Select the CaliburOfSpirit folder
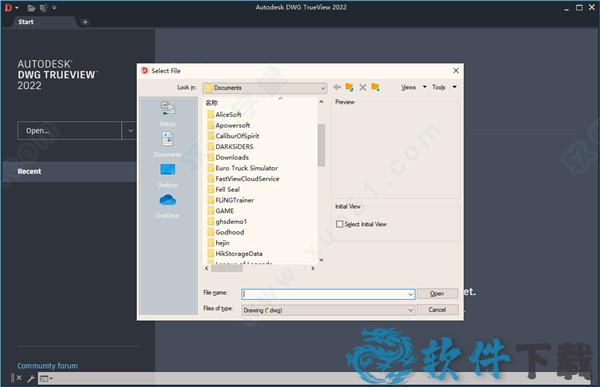The image size is (600, 387). click(x=233, y=136)
